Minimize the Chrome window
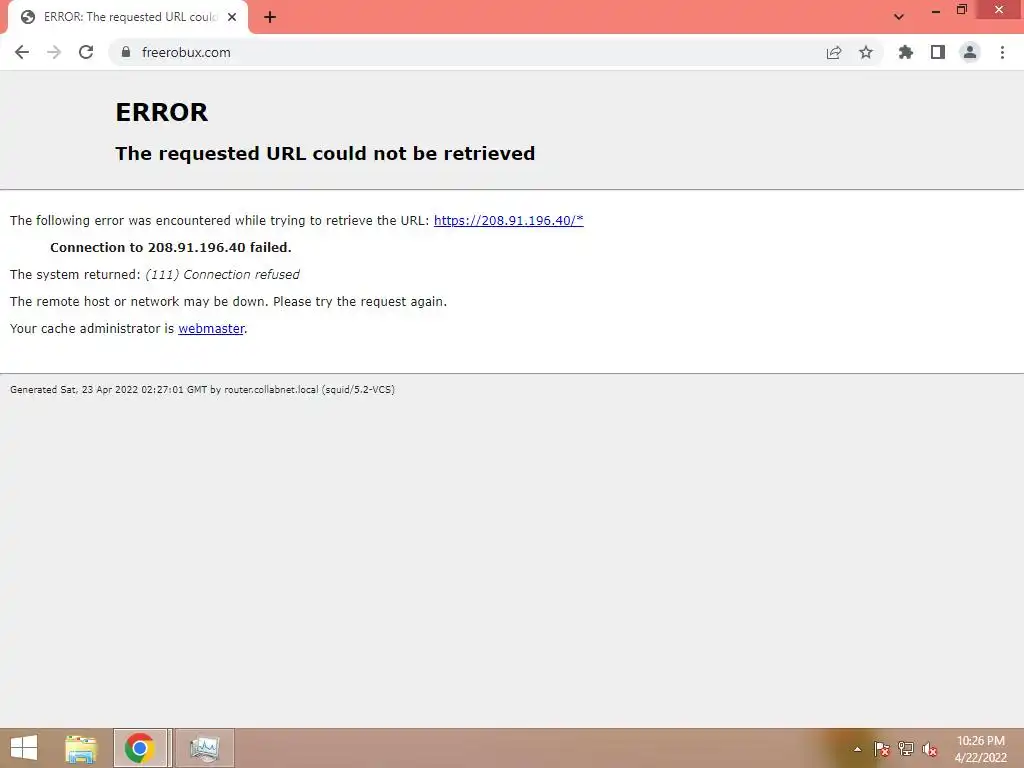The height and width of the screenshot is (768, 1024). [x=935, y=10]
